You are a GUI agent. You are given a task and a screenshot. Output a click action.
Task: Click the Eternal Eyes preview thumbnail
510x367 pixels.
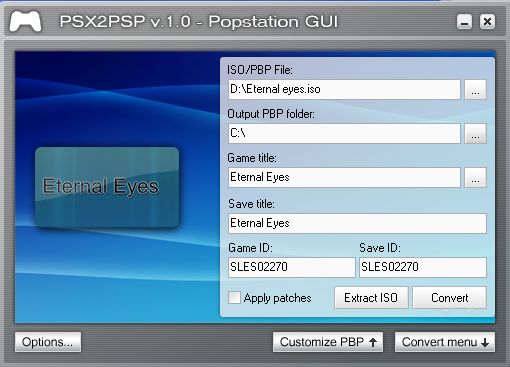tap(107, 187)
